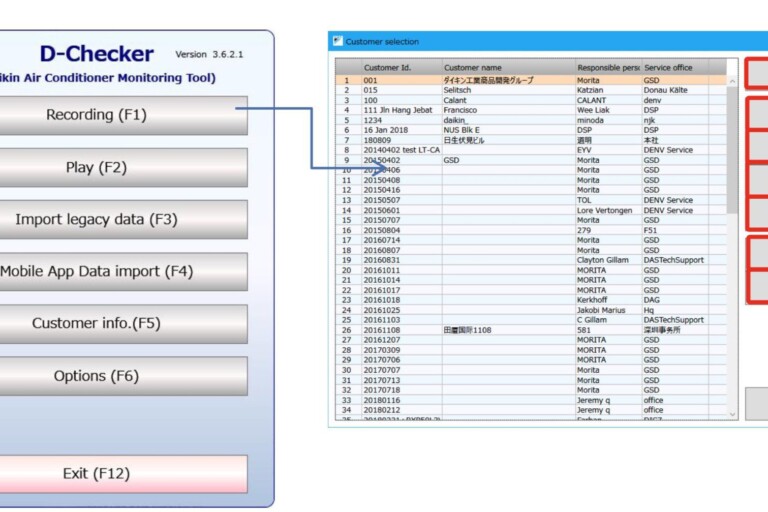Select customer Id 20150707
Image resolution: width=768 pixels, height=512 pixels.
[x=531, y=220]
